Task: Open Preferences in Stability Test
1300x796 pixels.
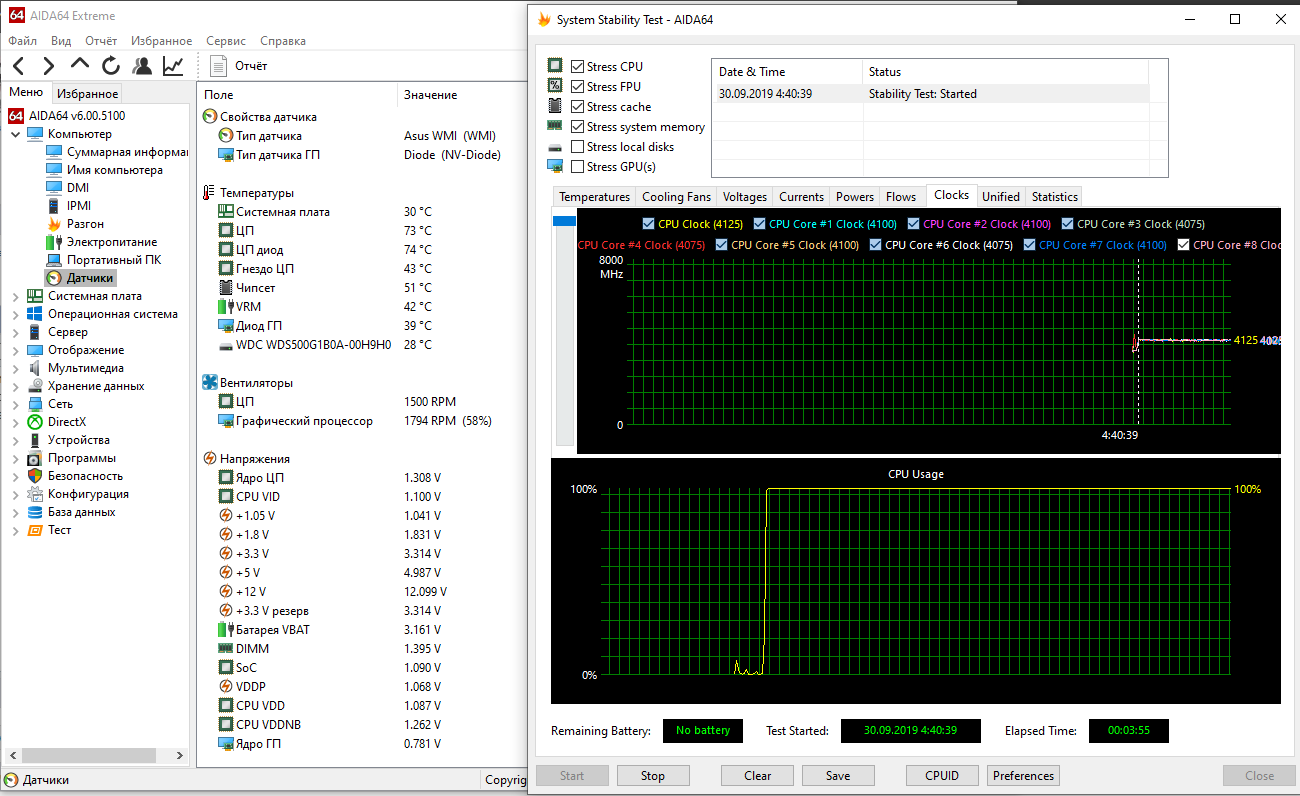Action: coord(1023,776)
